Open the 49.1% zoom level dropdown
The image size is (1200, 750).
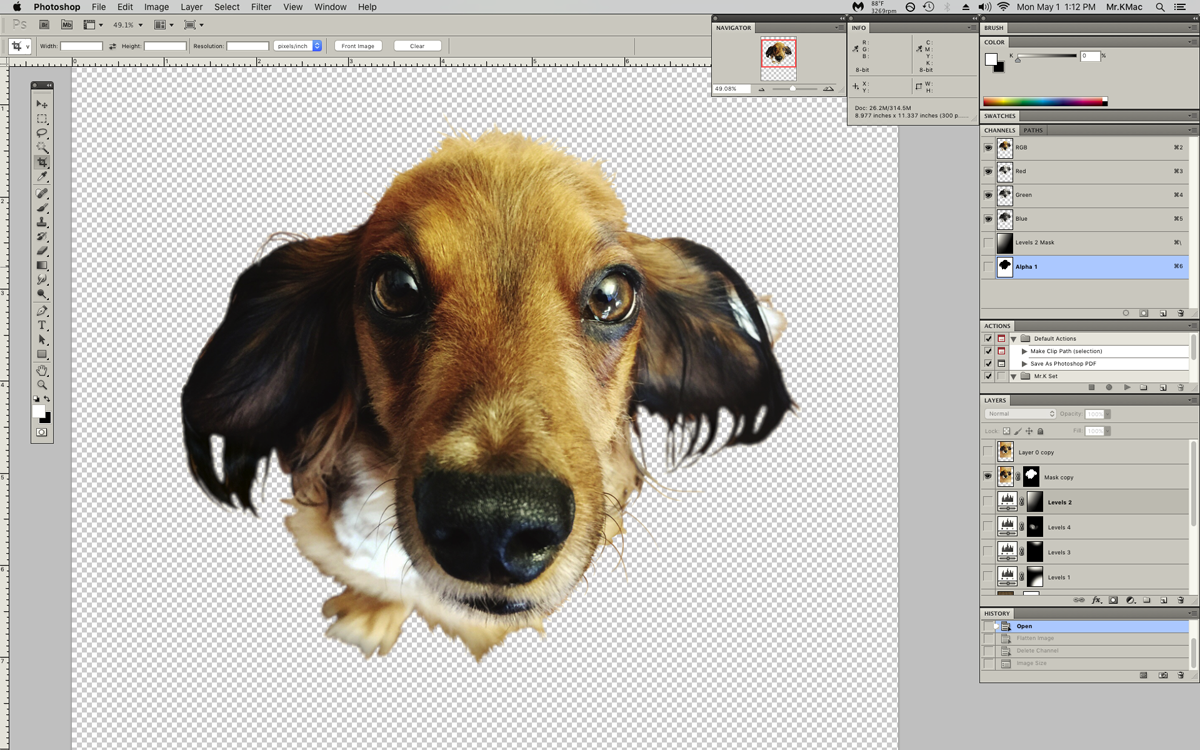point(127,24)
